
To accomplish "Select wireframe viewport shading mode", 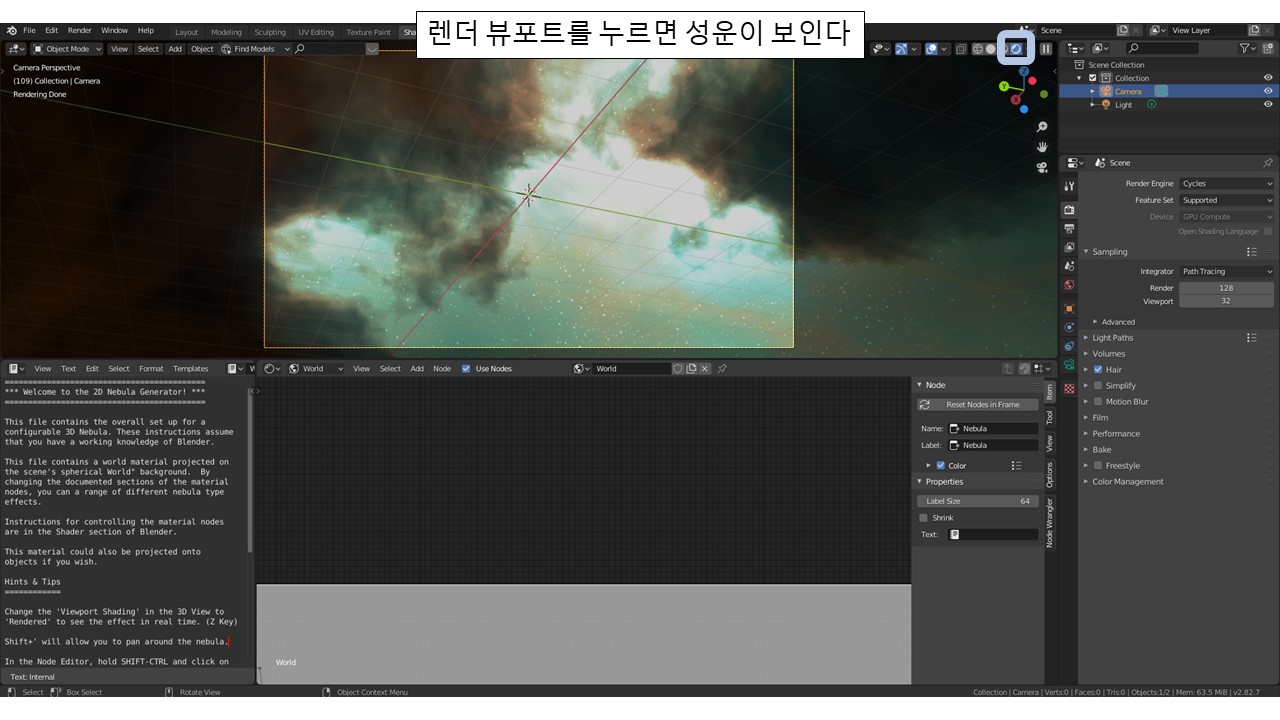I will [977, 48].
